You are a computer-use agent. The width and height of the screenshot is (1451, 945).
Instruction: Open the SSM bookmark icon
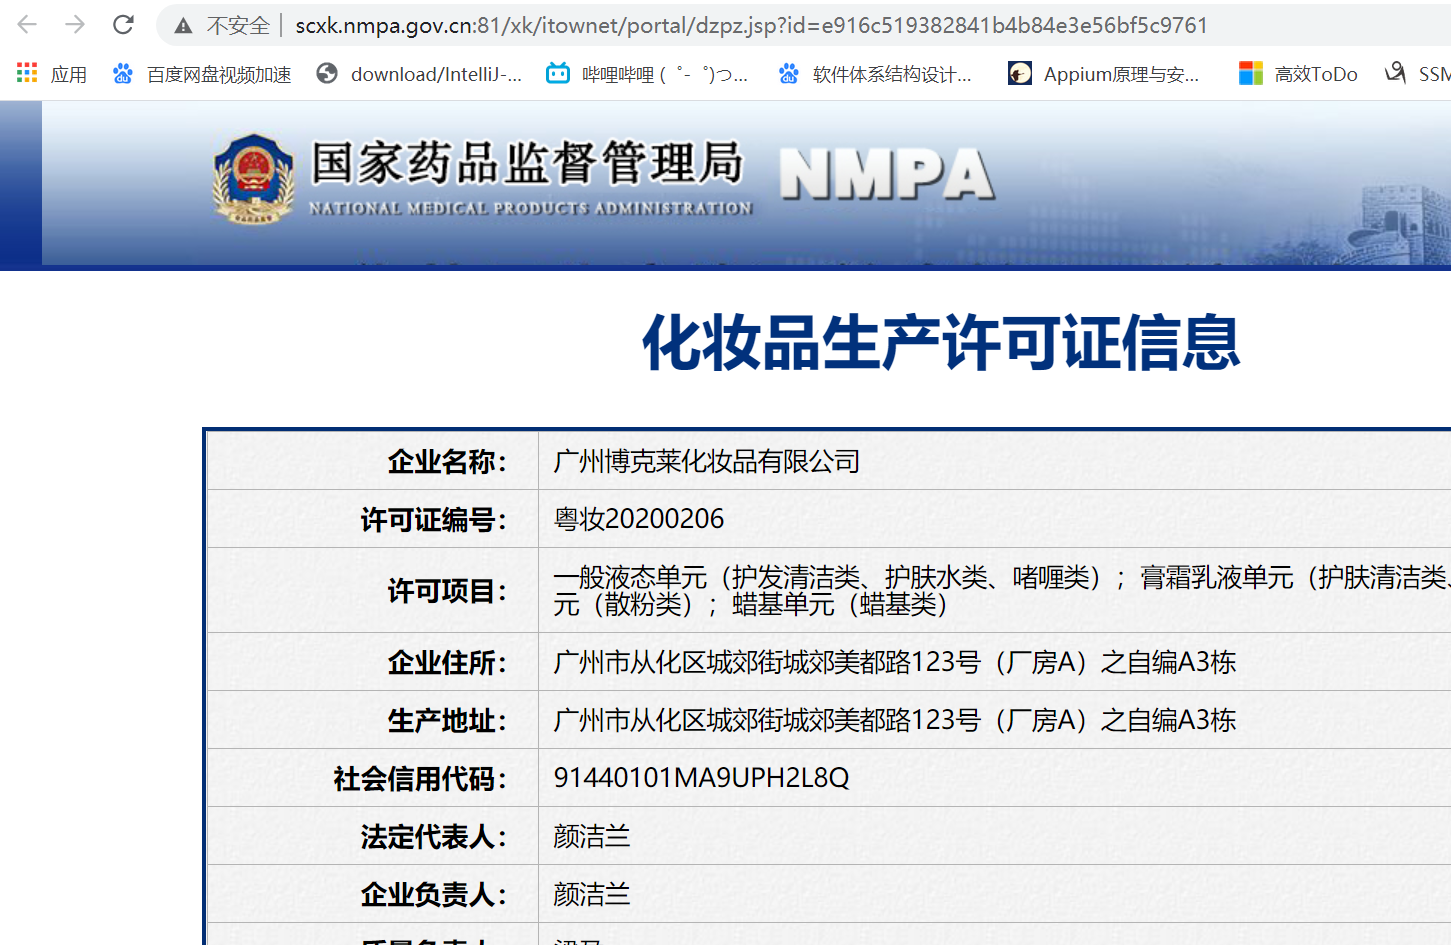pyautogui.click(x=1395, y=73)
